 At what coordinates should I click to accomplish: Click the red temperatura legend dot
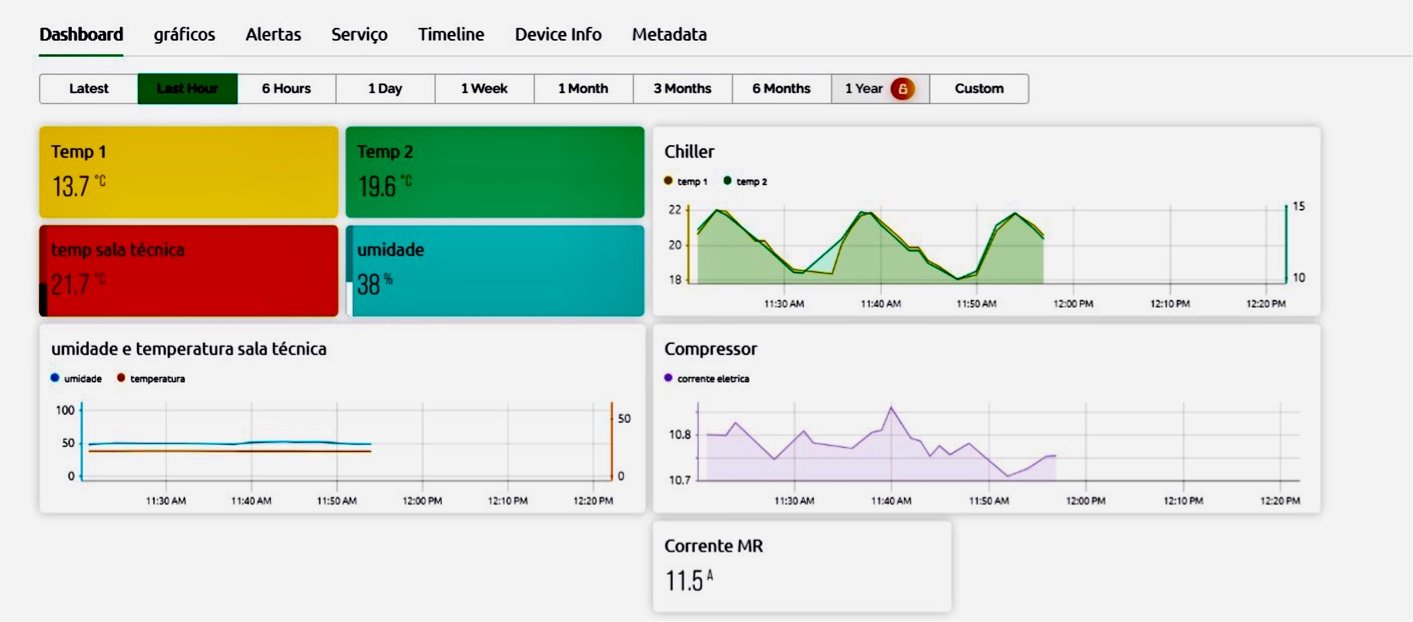click(121, 378)
